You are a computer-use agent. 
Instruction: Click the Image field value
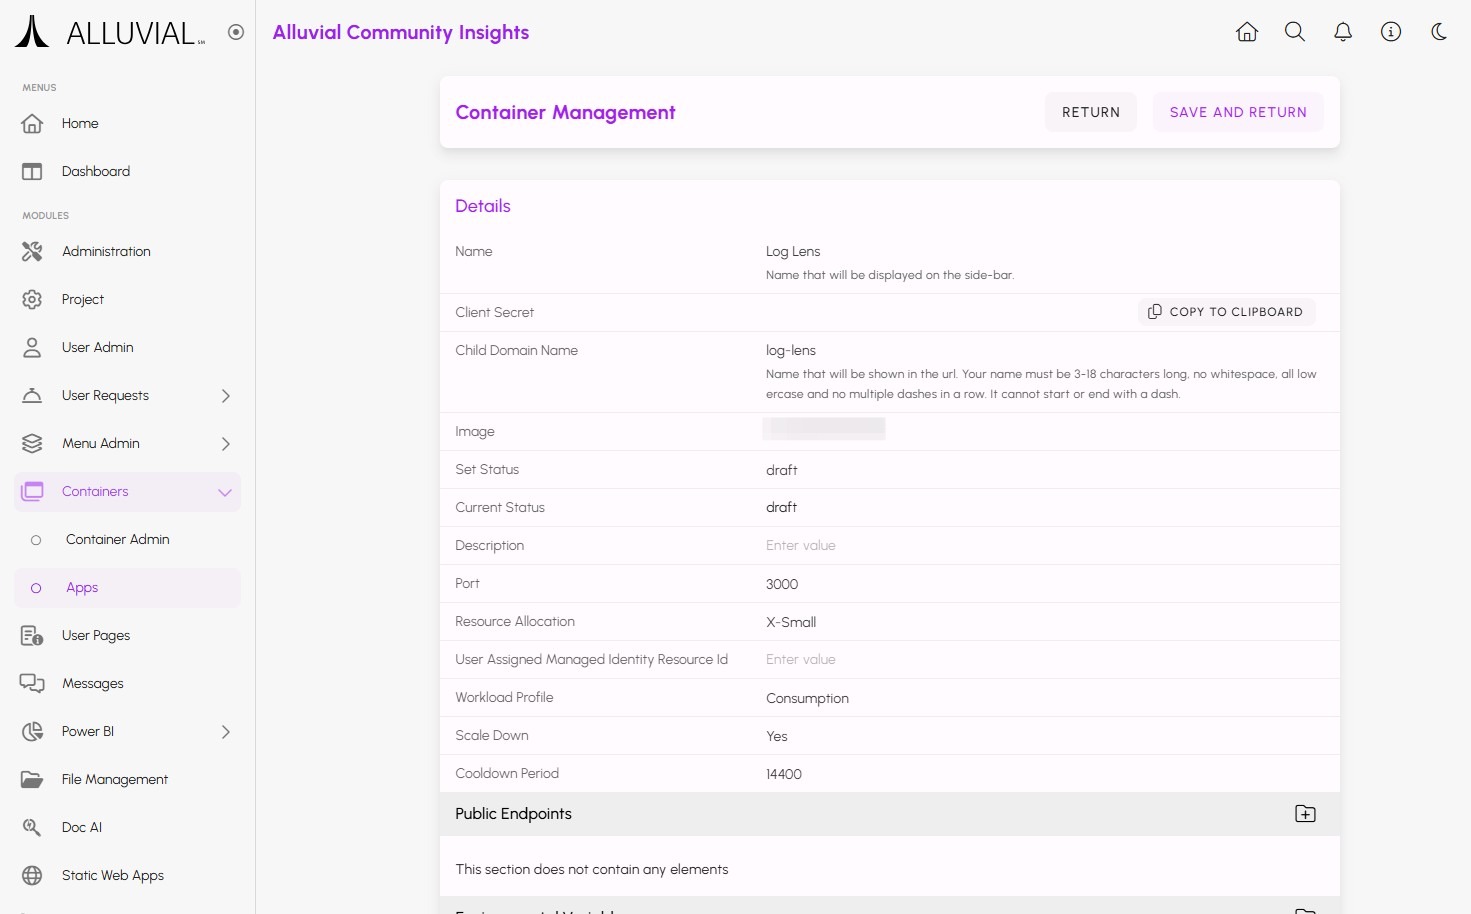pos(824,429)
